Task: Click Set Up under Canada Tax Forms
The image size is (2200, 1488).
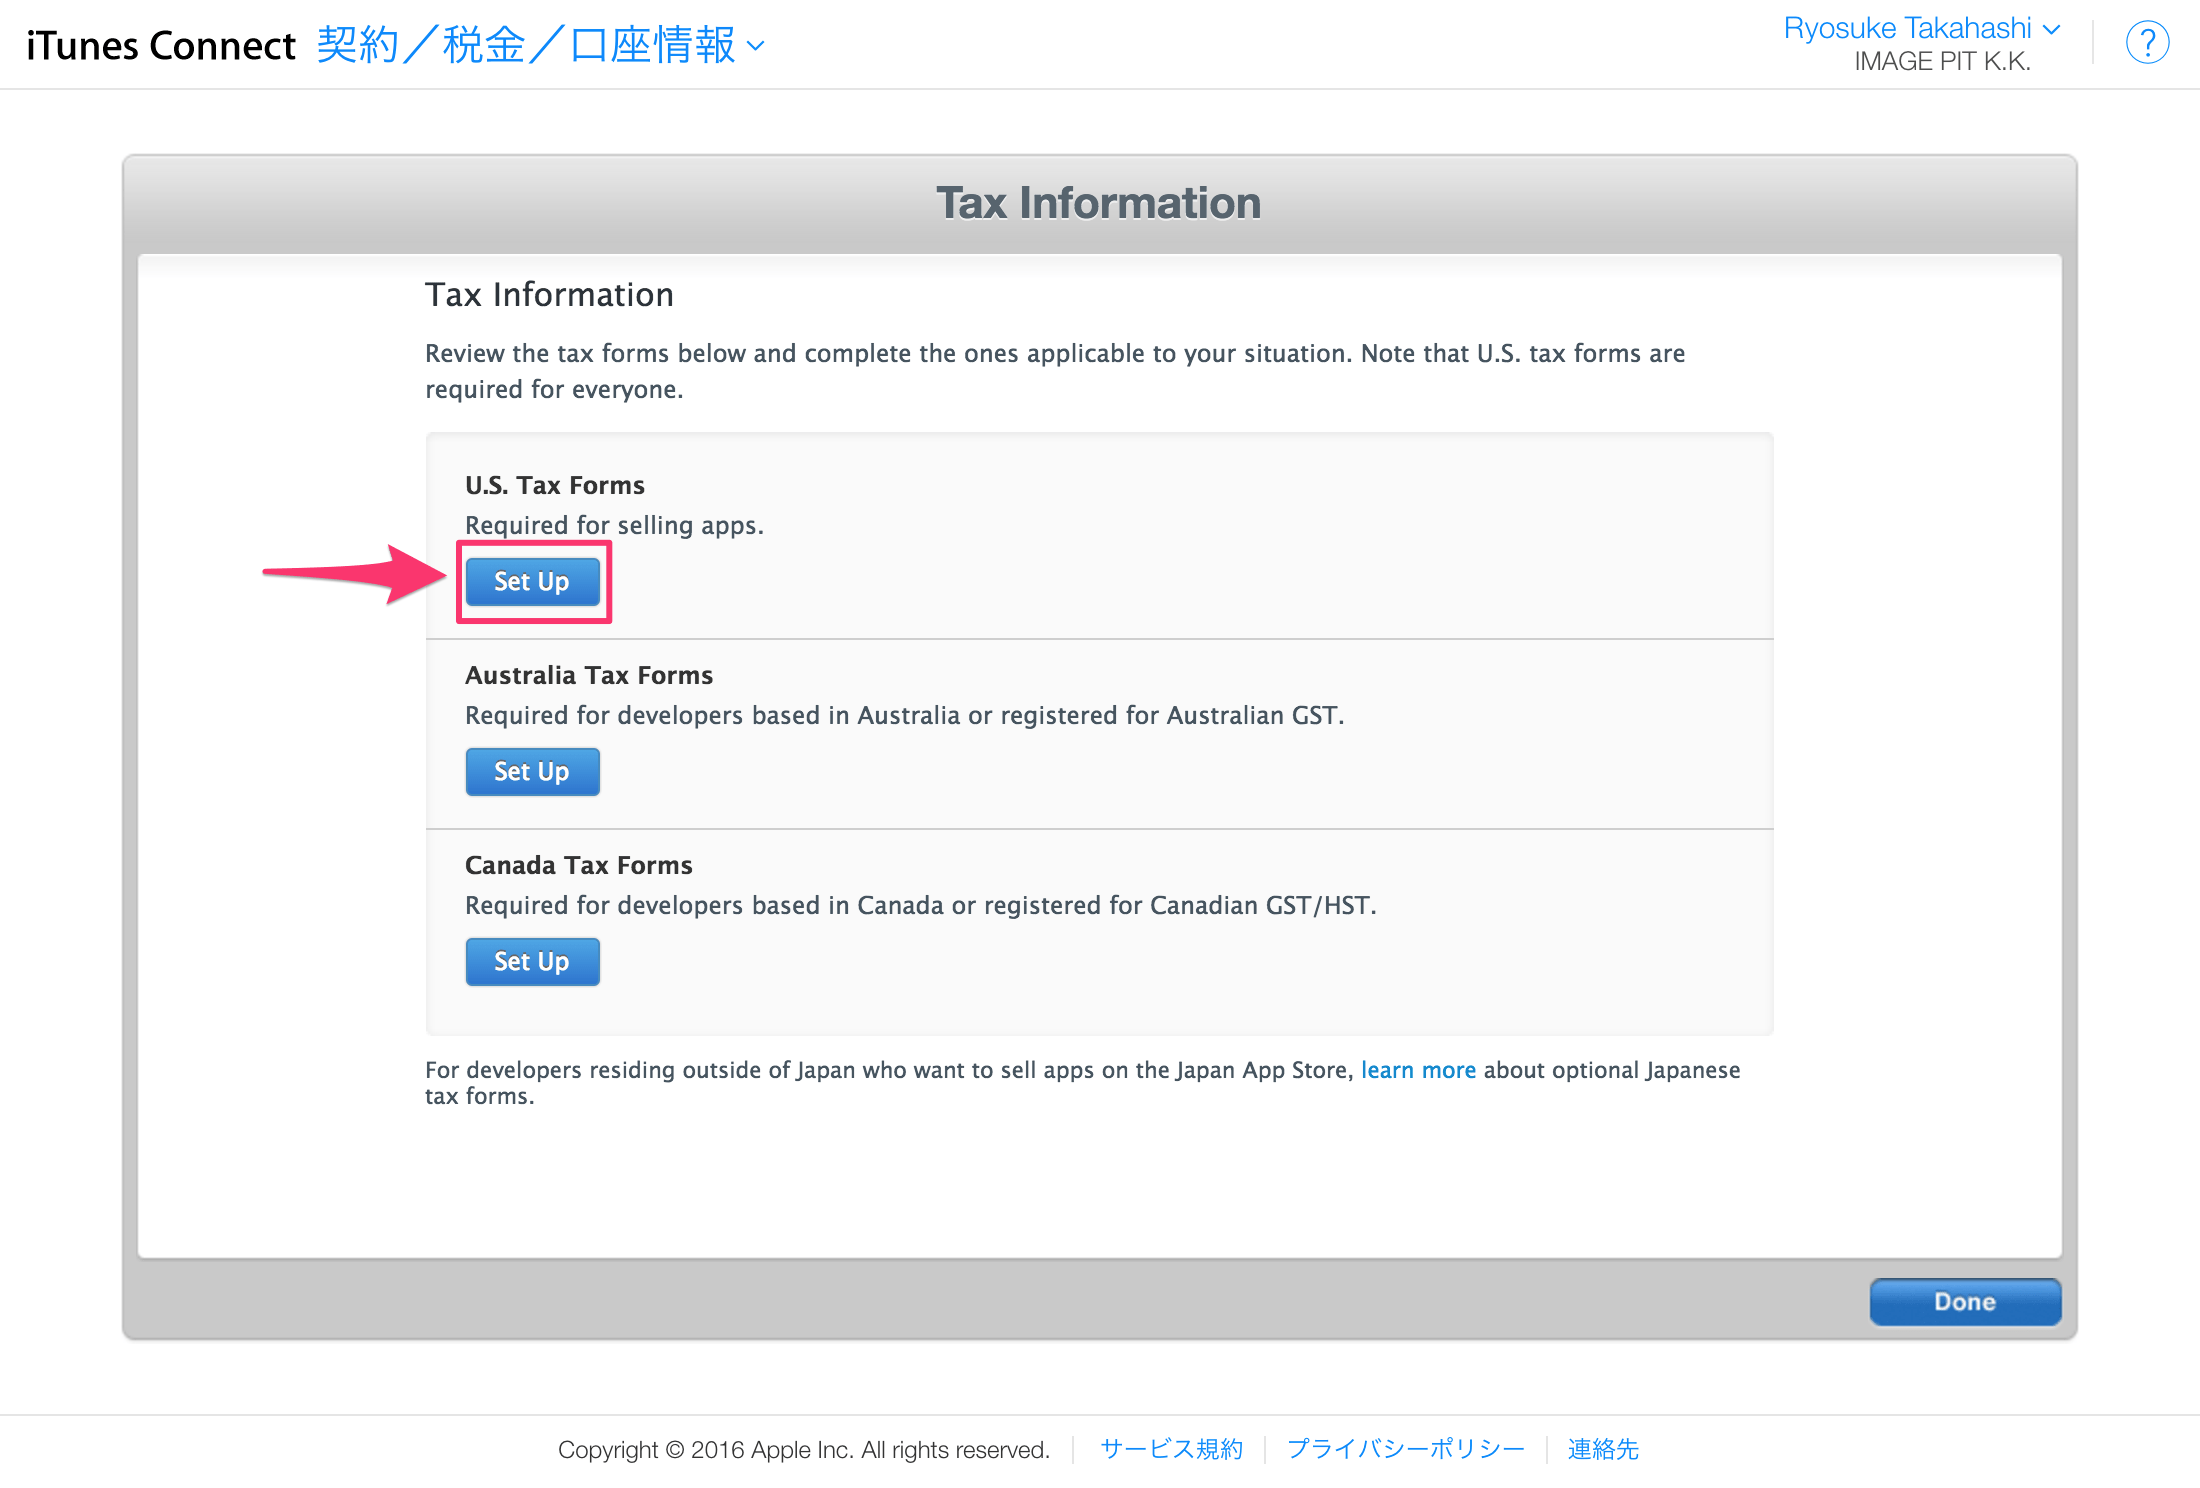Action: coord(532,962)
